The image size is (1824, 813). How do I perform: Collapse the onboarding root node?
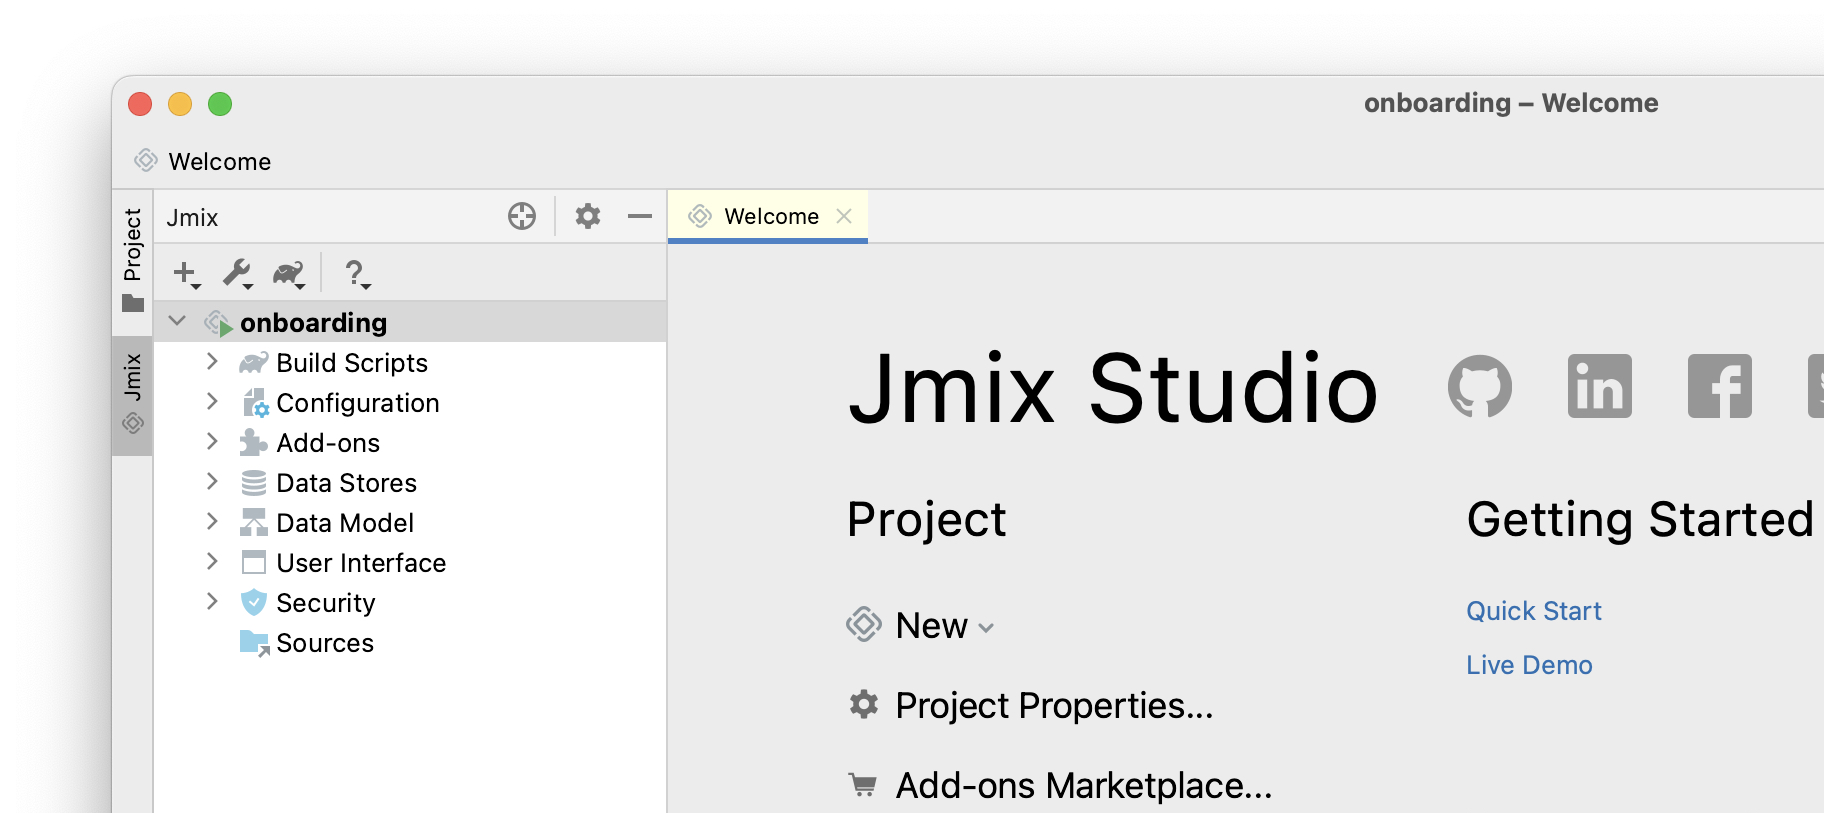pyautogui.click(x=178, y=321)
